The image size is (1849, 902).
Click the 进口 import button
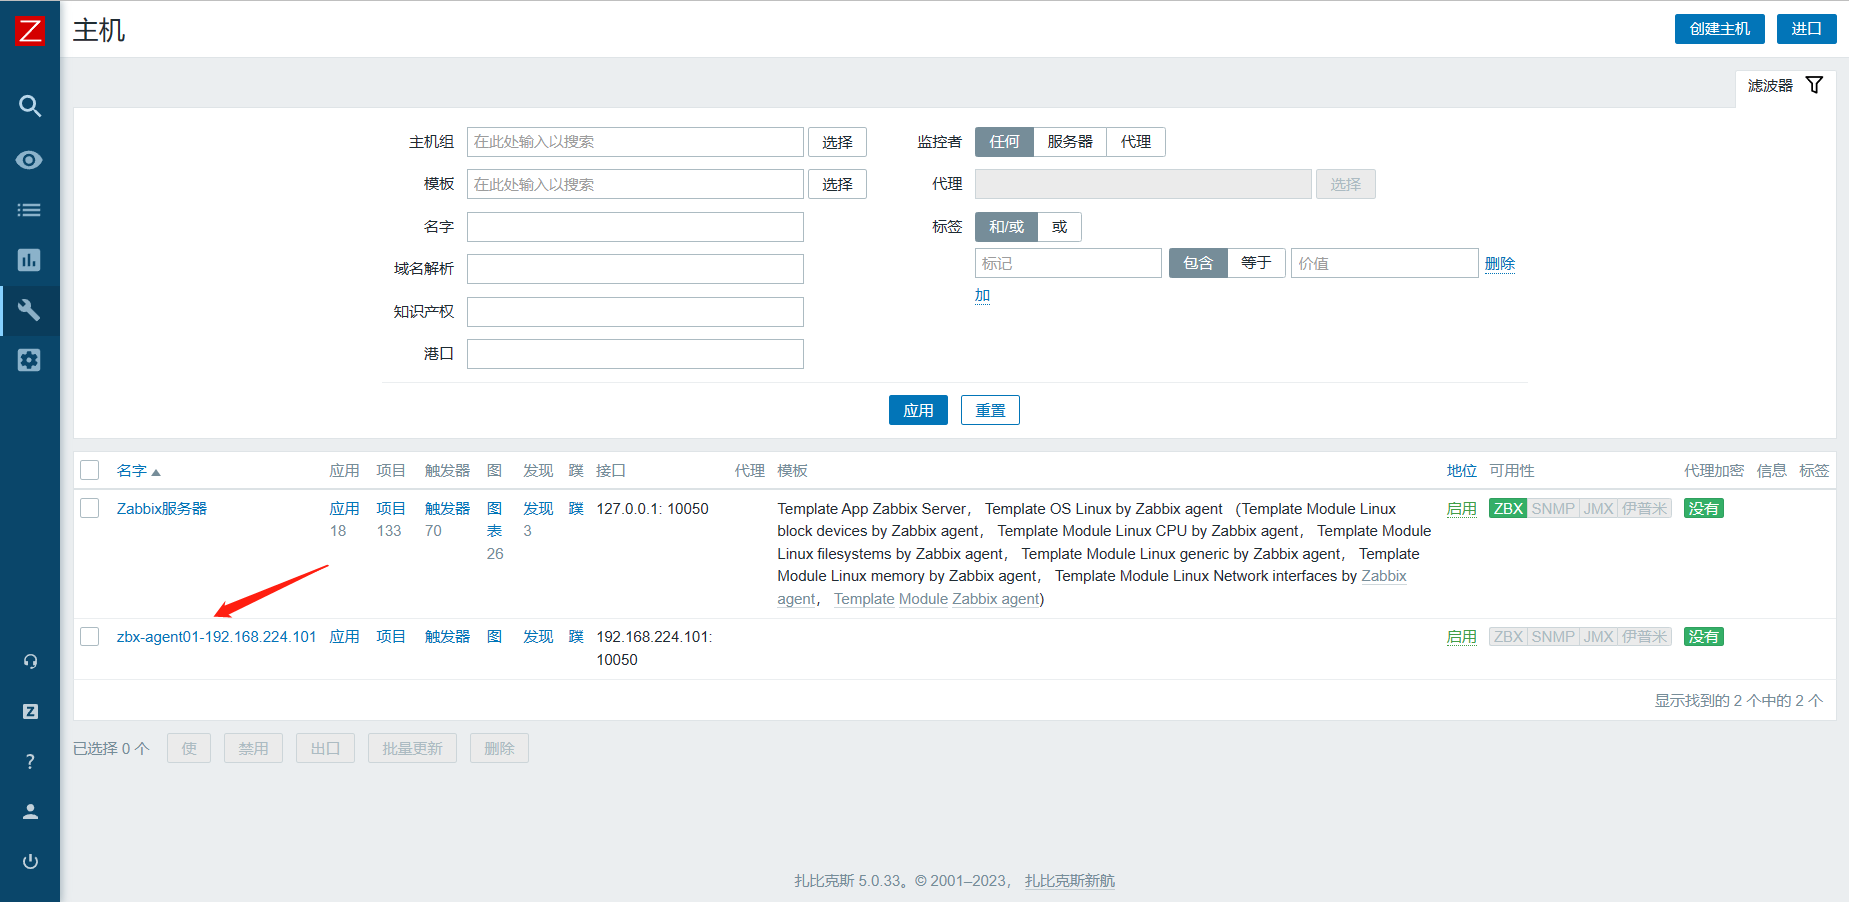(x=1806, y=29)
